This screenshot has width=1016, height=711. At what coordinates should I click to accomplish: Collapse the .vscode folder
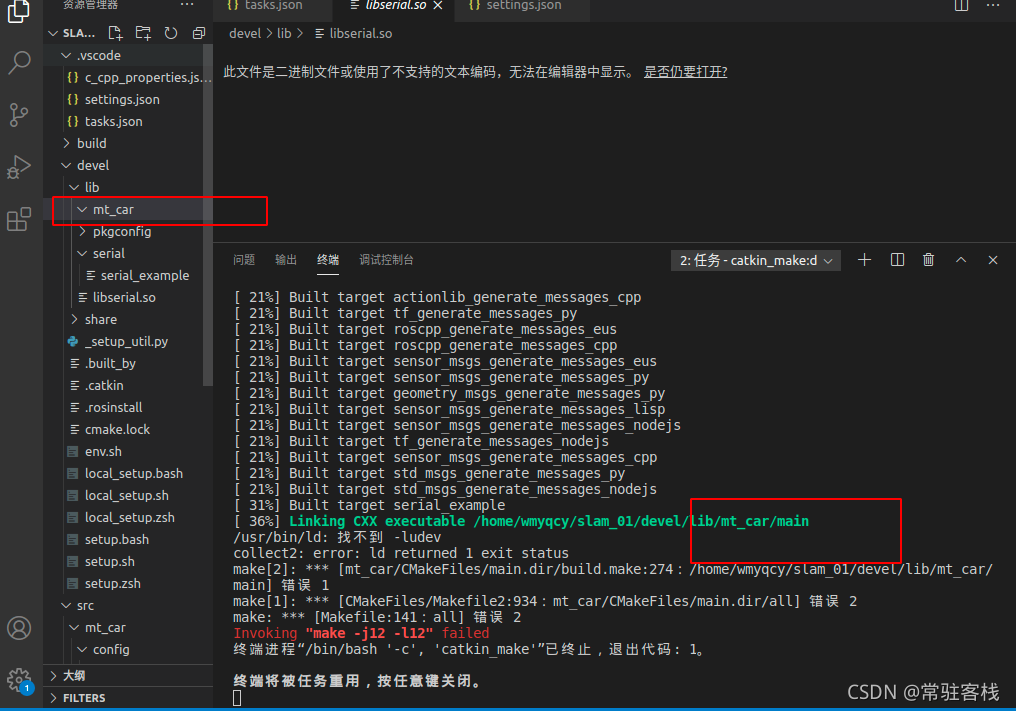[128, 56]
